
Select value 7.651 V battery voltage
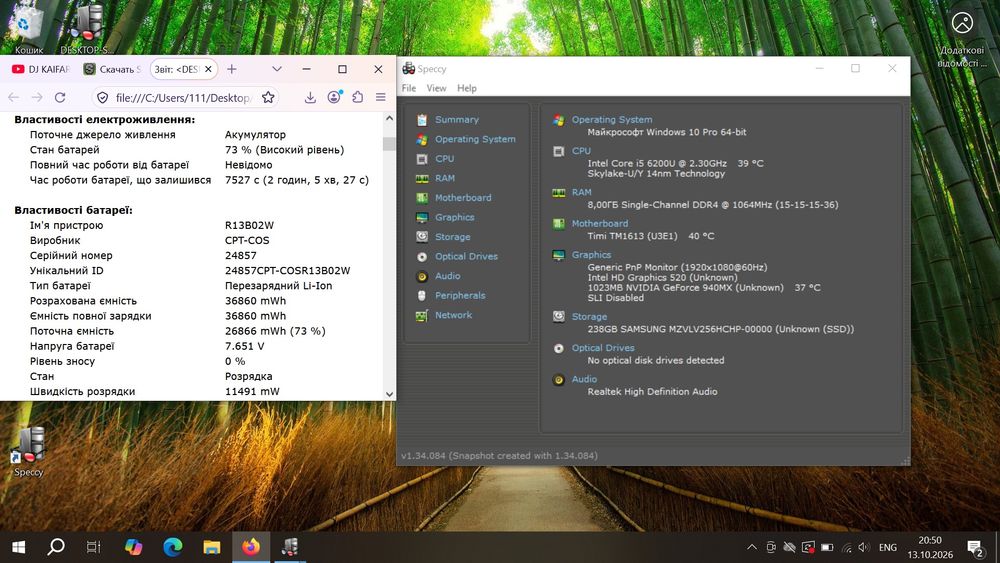click(x=244, y=346)
